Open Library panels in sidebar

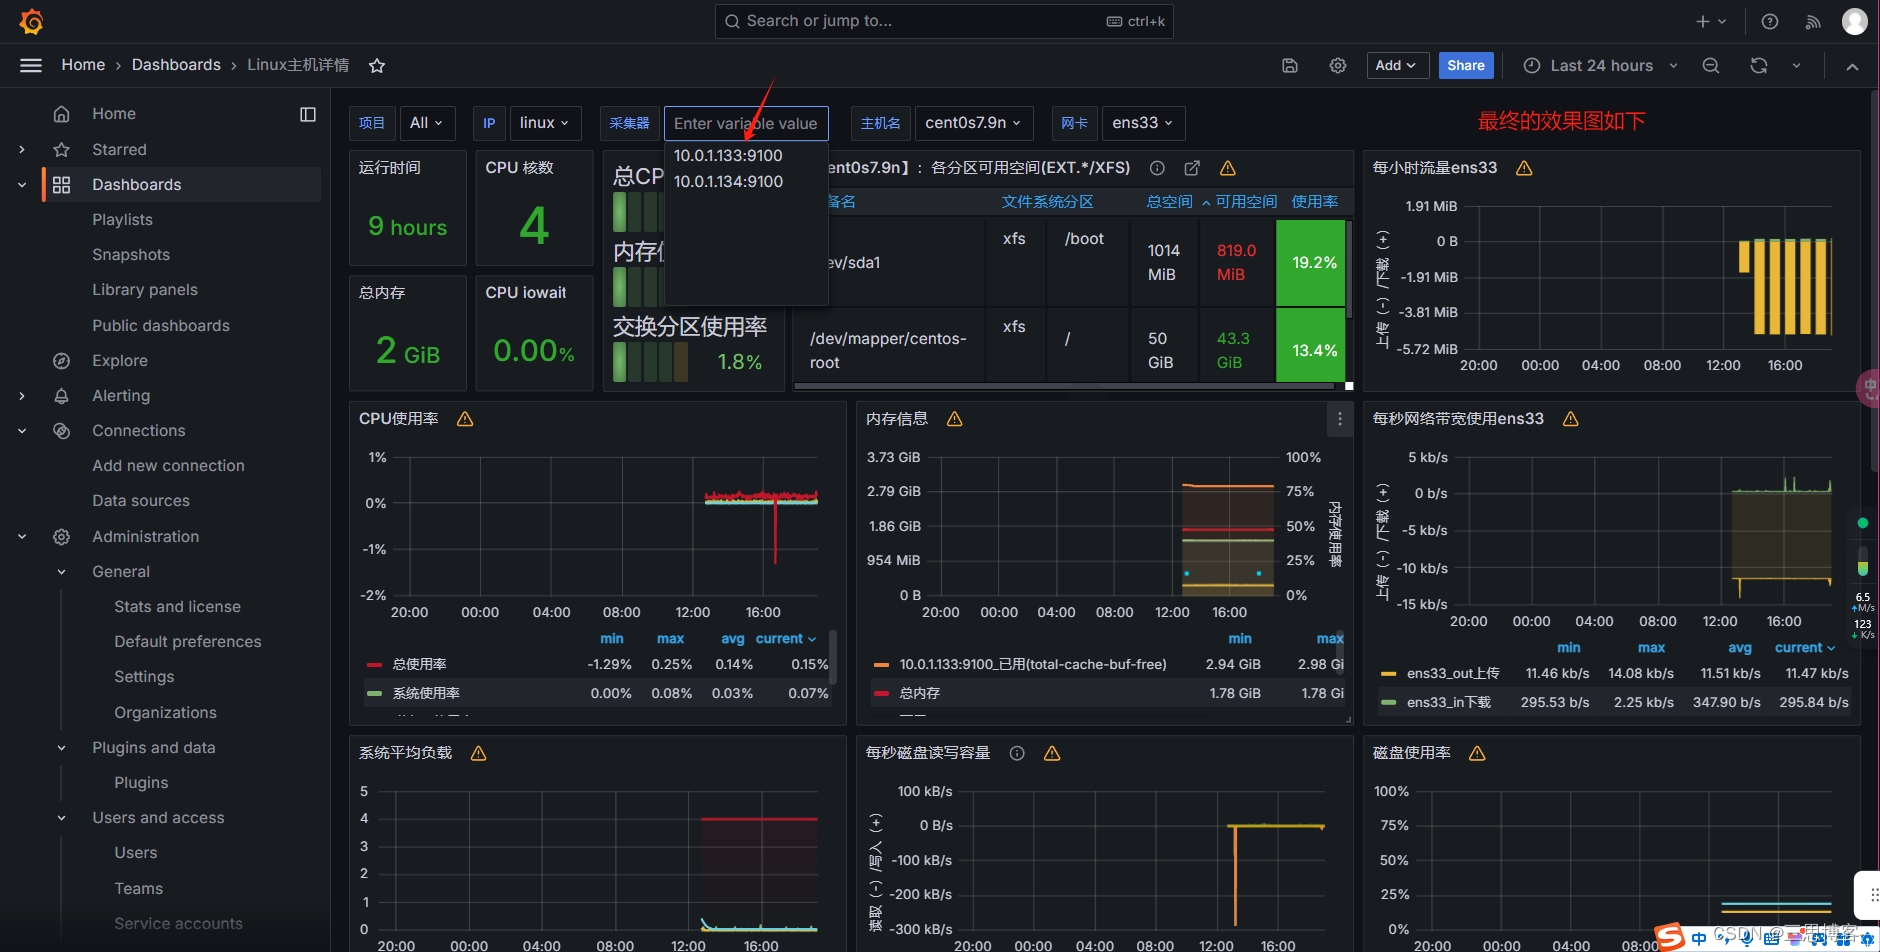145,290
